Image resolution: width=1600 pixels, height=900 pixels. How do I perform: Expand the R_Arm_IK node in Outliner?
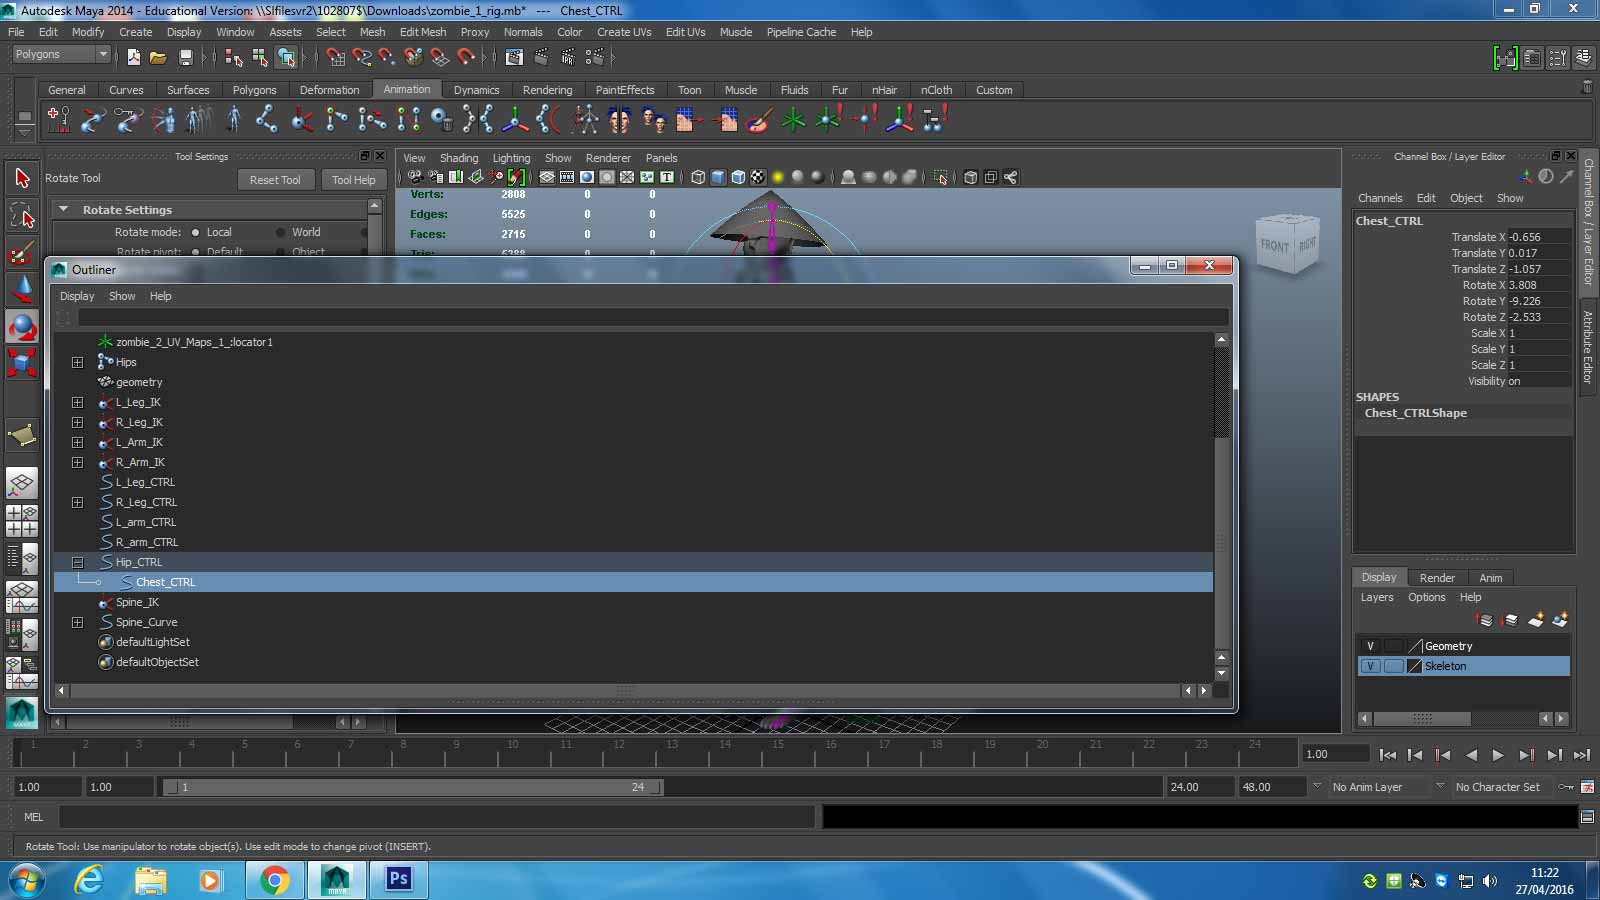pyautogui.click(x=77, y=462)
